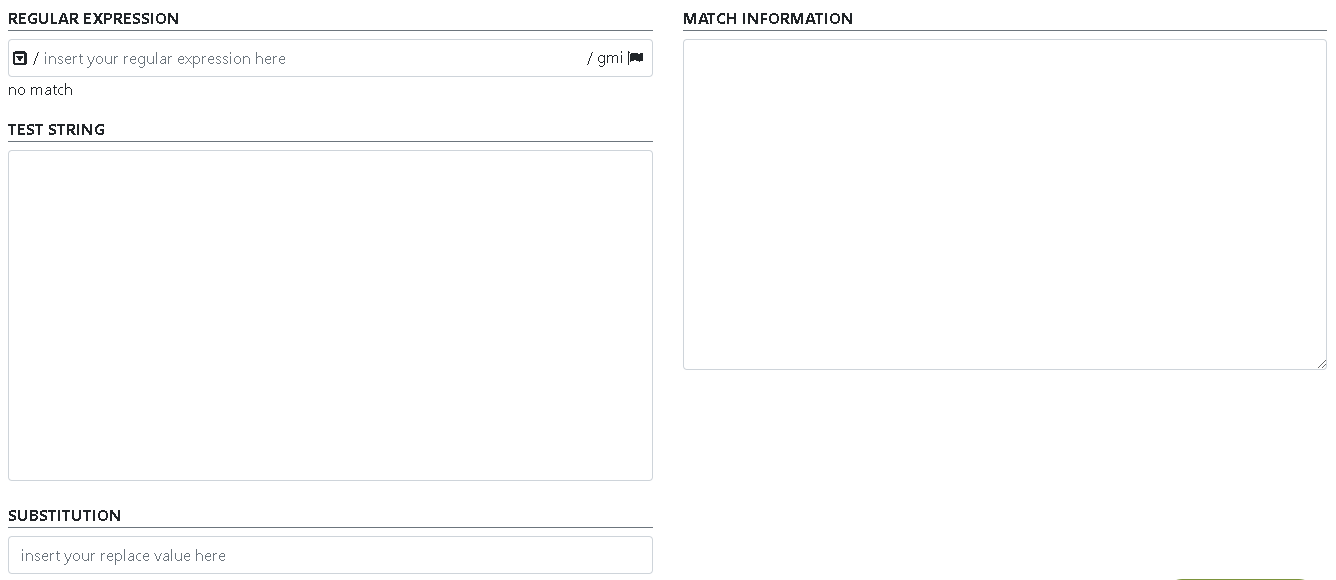Click inside the TEST STRING text area
Image resolution: width=1336 pixels, height=580 pixels.
point(330,315)
